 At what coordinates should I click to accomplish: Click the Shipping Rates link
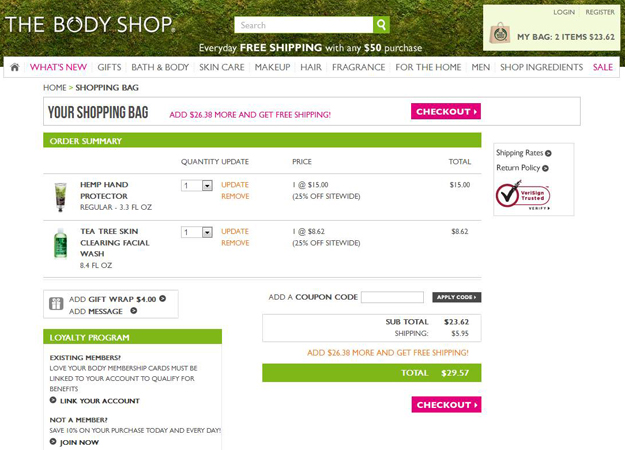(x=519, y=153)
